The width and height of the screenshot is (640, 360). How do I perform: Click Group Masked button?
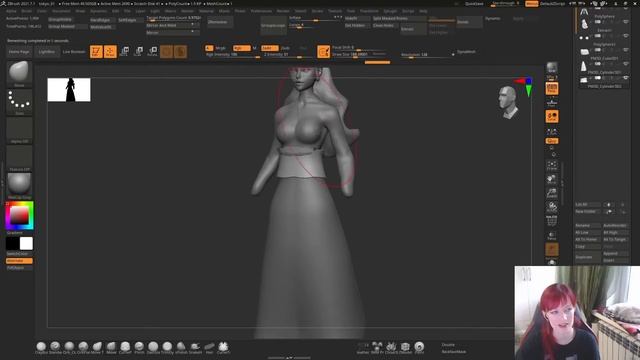[67, 27]
